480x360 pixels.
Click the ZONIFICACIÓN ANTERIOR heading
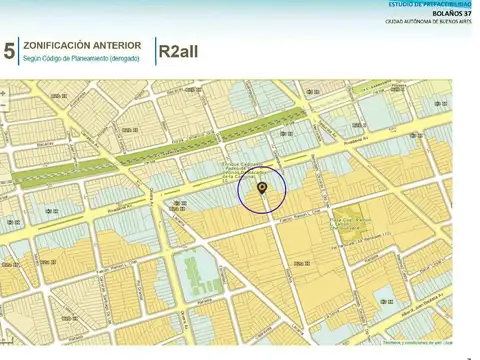tap(82, 45)
